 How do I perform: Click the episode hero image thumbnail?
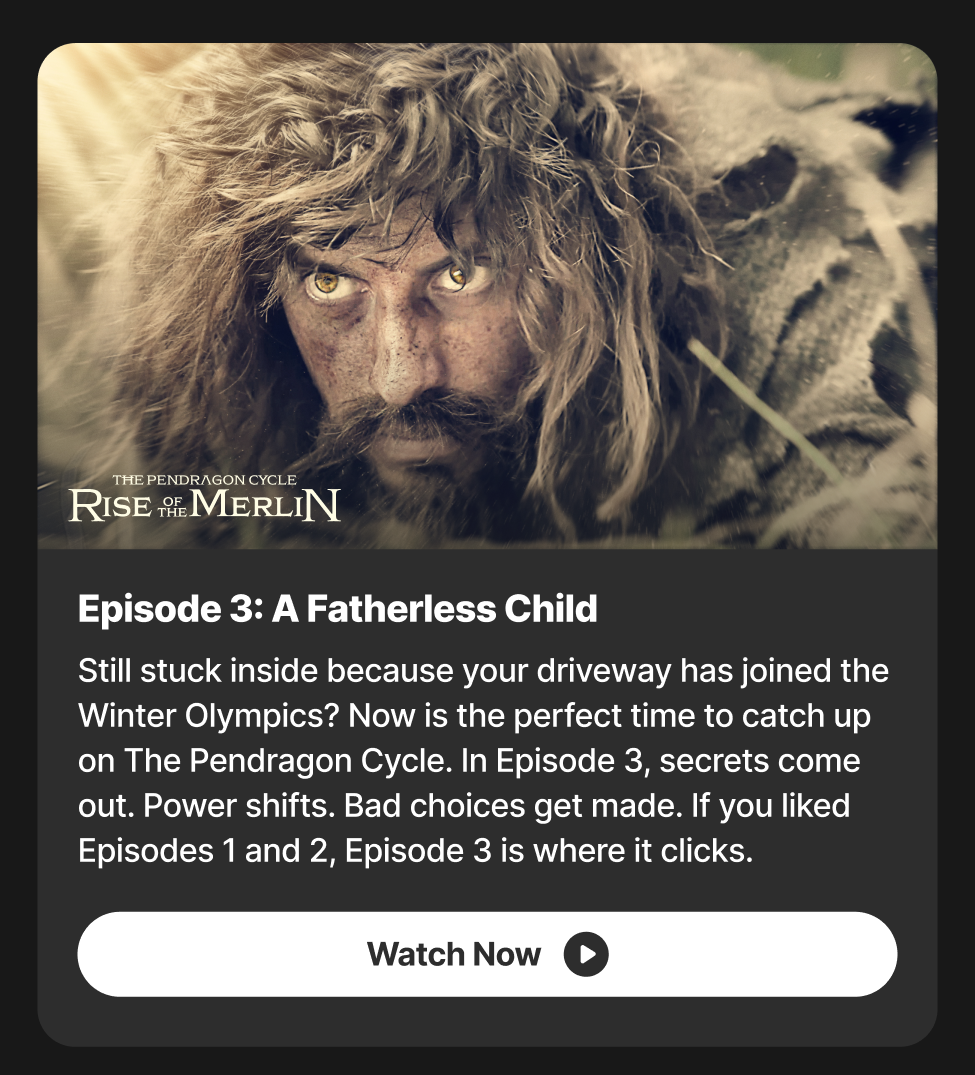pyautogui.click(x=488, y=295)
